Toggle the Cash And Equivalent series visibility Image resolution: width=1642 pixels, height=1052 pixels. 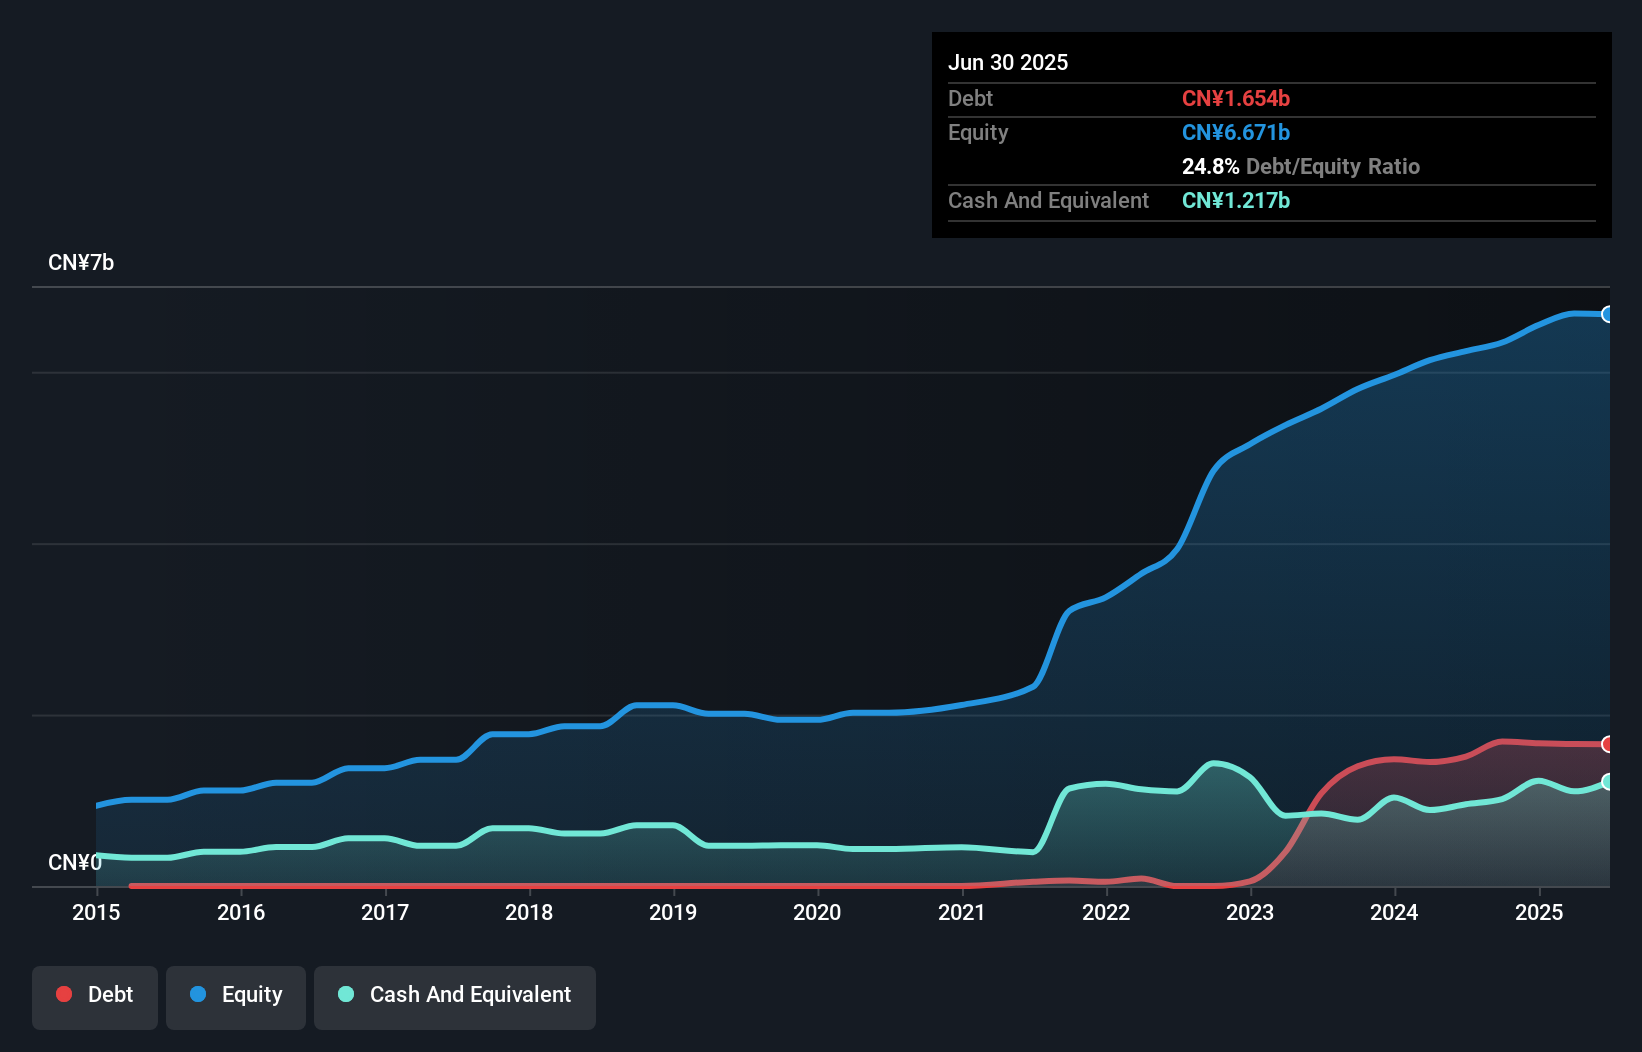coord(454,995)
